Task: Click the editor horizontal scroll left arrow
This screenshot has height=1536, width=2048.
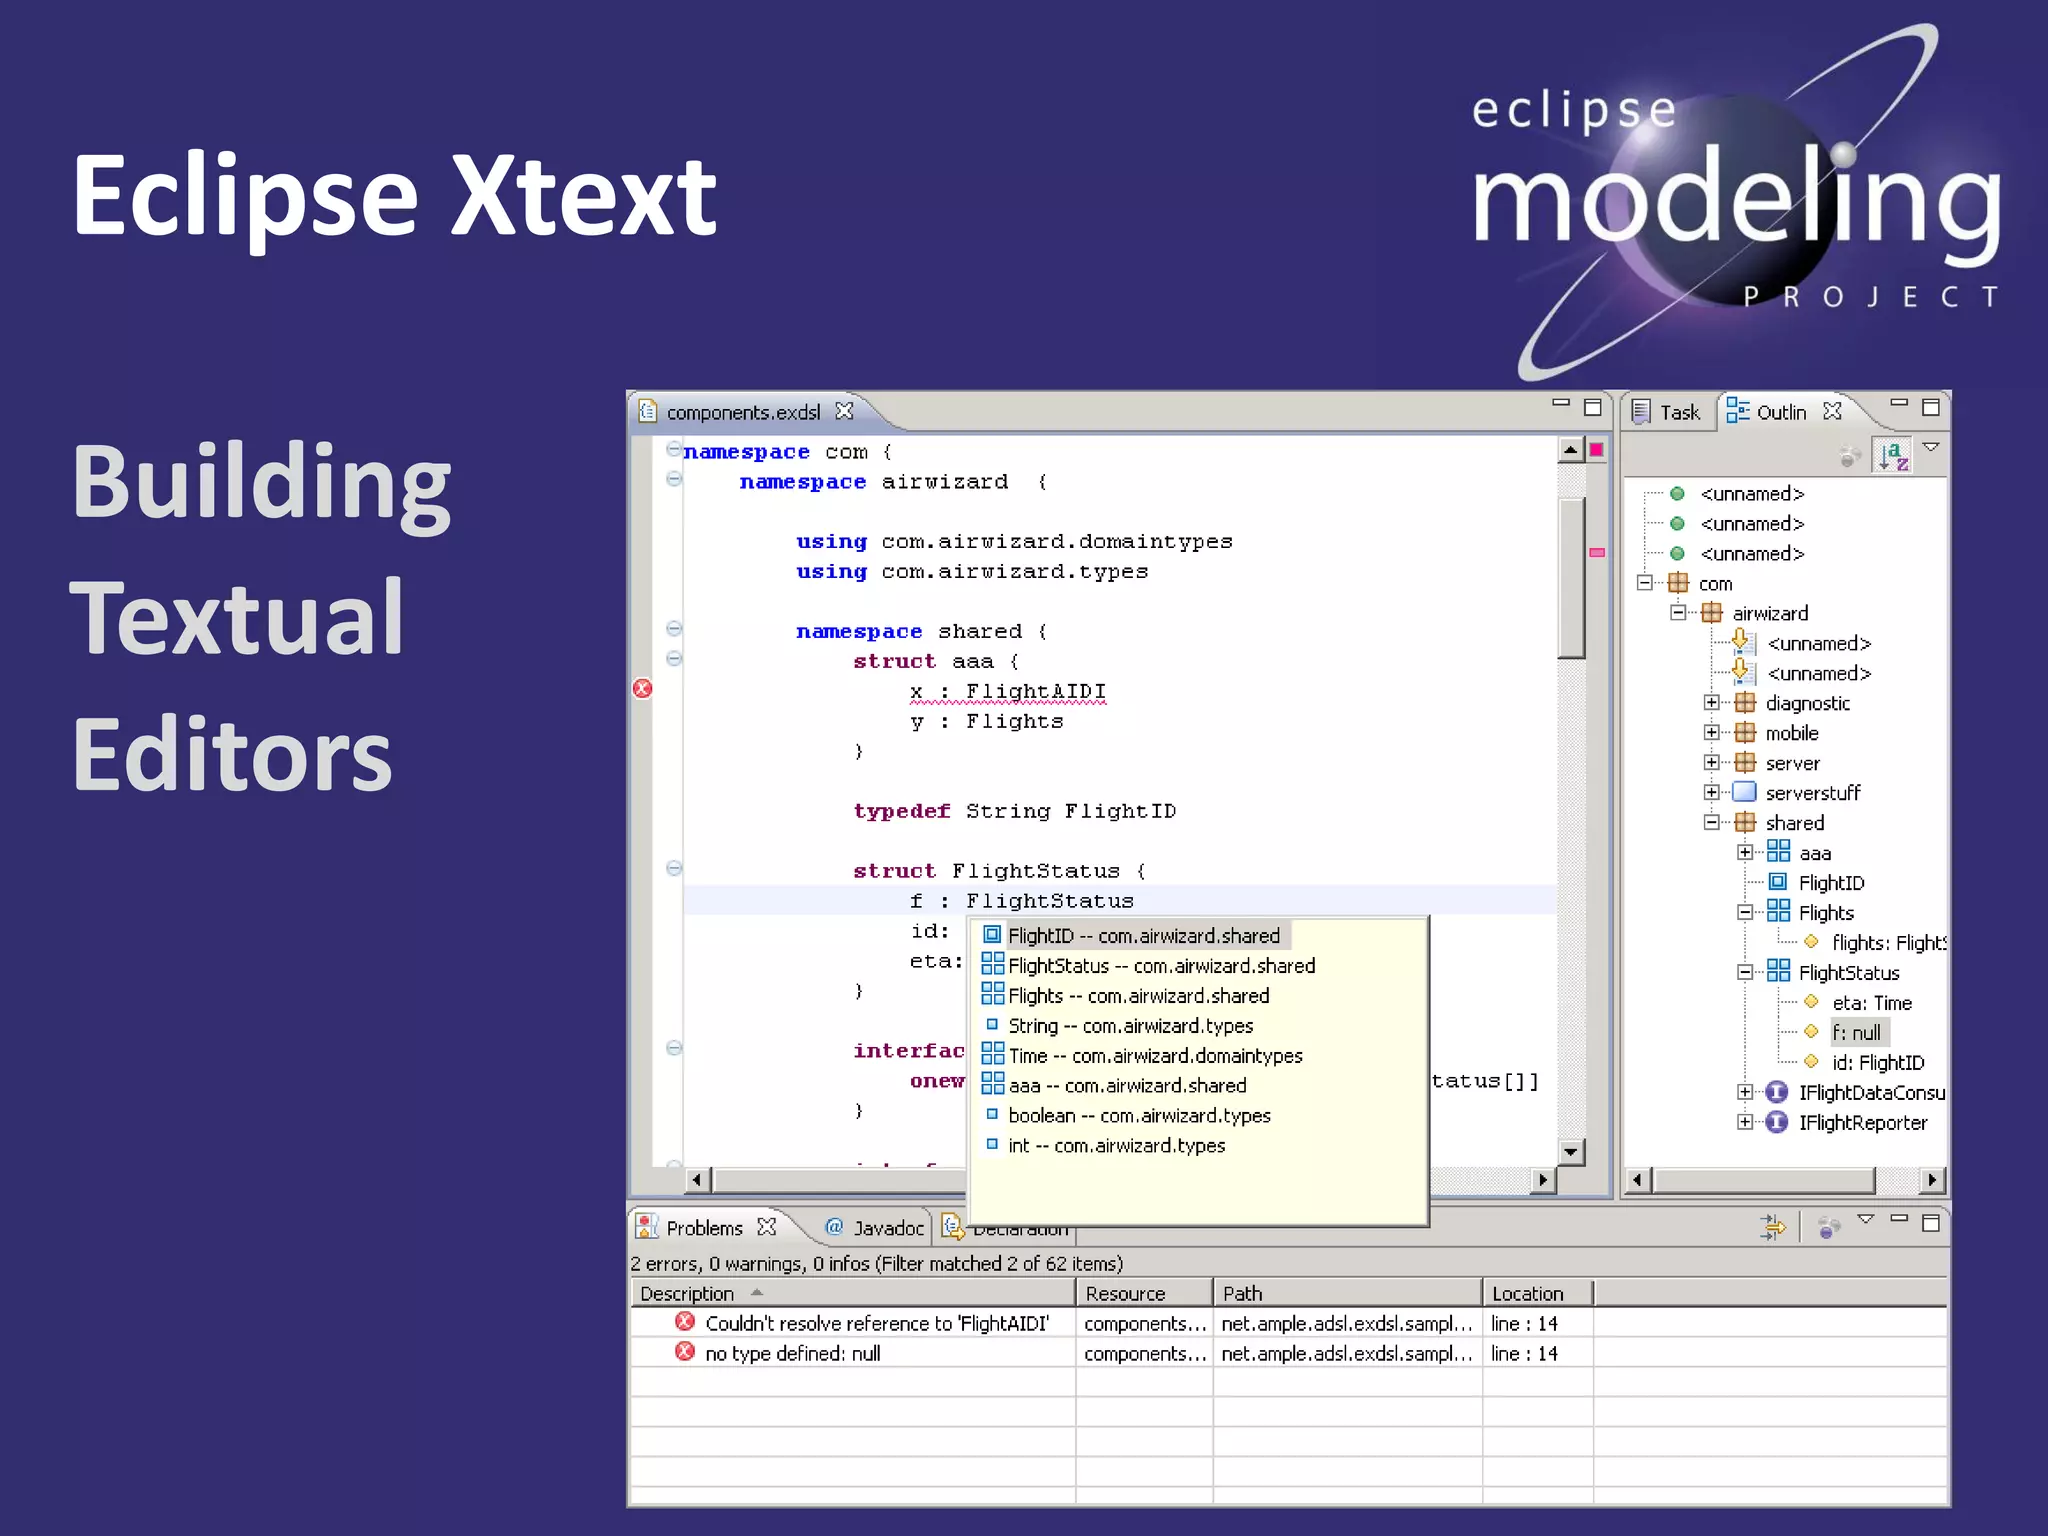Action: 697,1180
